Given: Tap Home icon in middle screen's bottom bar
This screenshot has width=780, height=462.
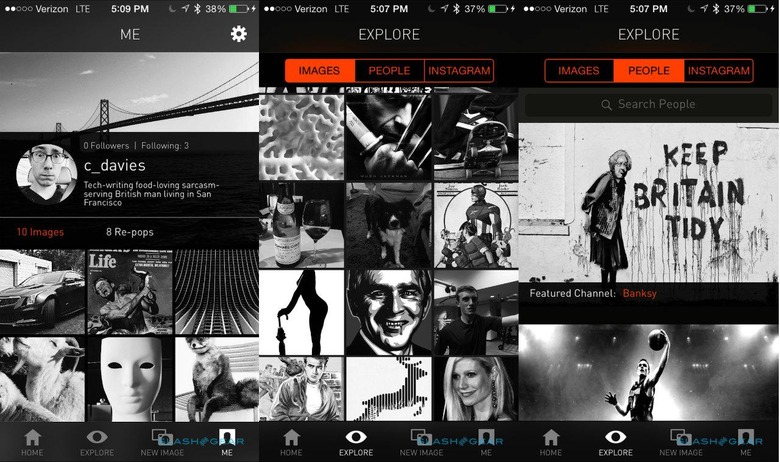Looking at the screenshot, I should click(292, 438).
